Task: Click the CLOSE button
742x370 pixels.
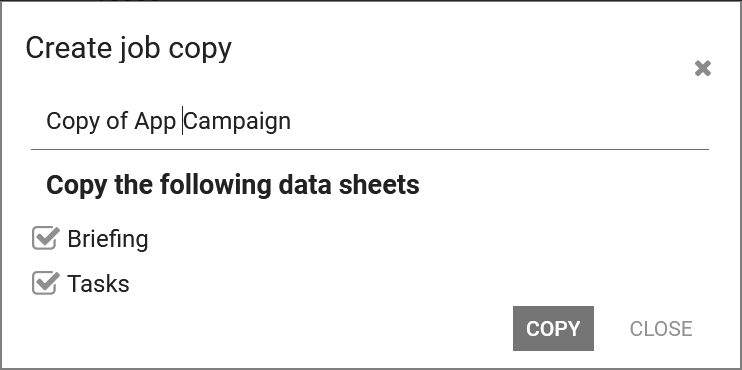Action: [661, 328]
